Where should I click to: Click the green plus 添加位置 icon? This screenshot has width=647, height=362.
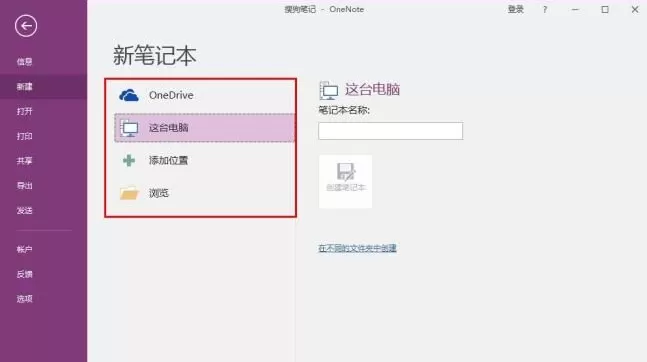coord(129,161)
